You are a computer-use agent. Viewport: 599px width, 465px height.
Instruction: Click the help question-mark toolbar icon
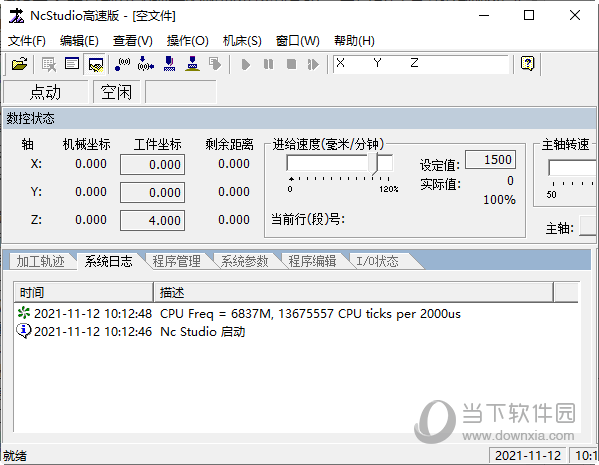[x=528, y=63]
